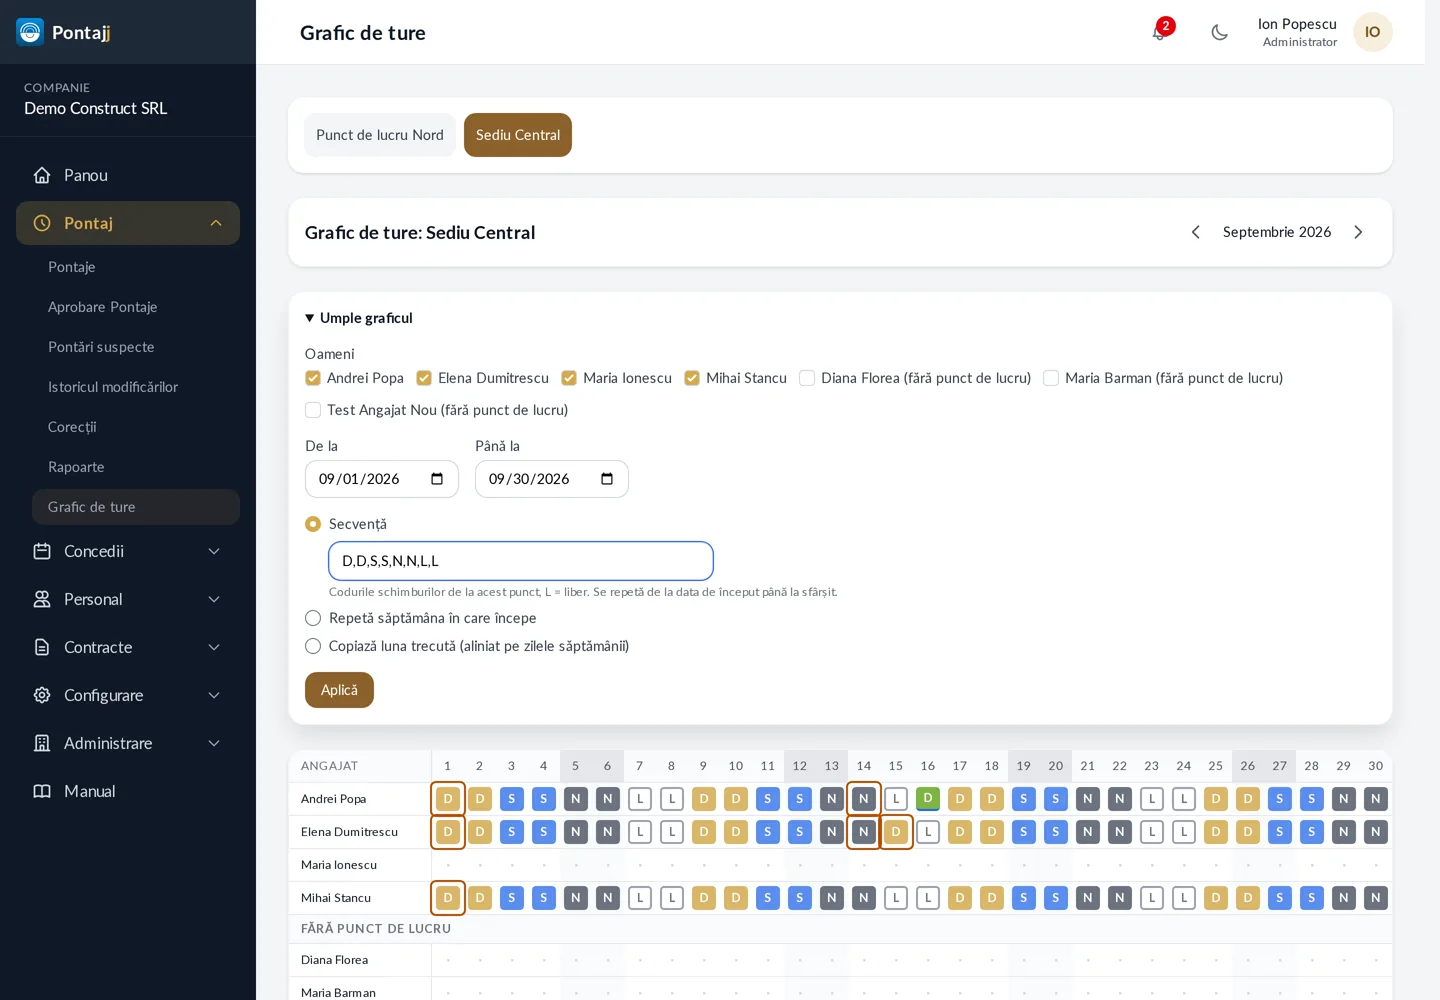Viewport: 1440px width, 1000px height.
Task: Expand the Contracte menu chevron
Action: pos(214,647)
